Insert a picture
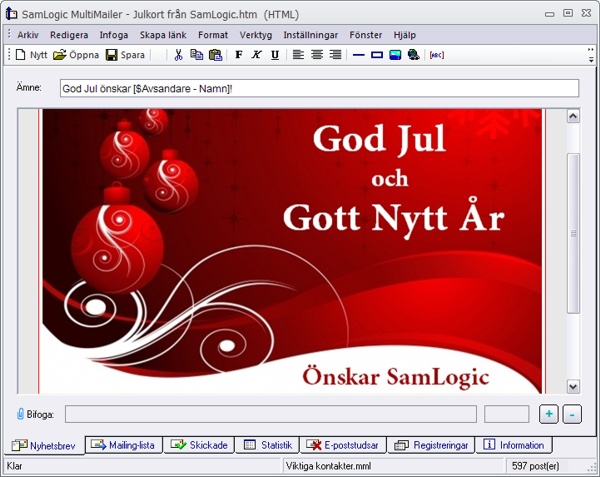The image size is (600, 477). 395,55
